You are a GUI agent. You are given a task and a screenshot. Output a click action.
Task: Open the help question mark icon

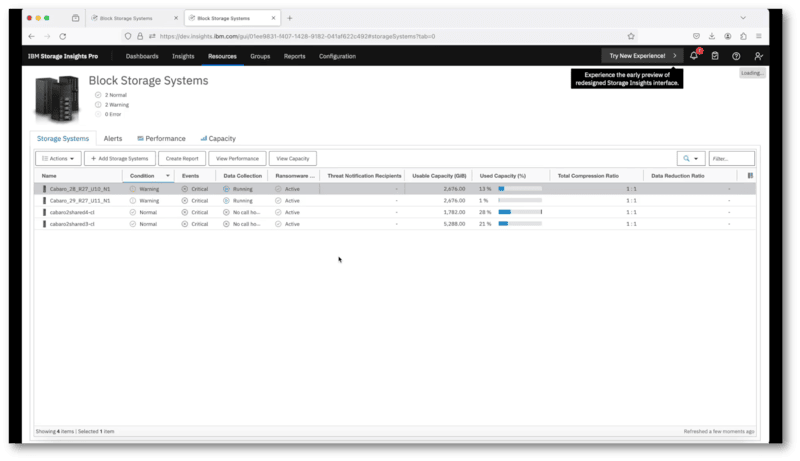[x=736, y=56]
